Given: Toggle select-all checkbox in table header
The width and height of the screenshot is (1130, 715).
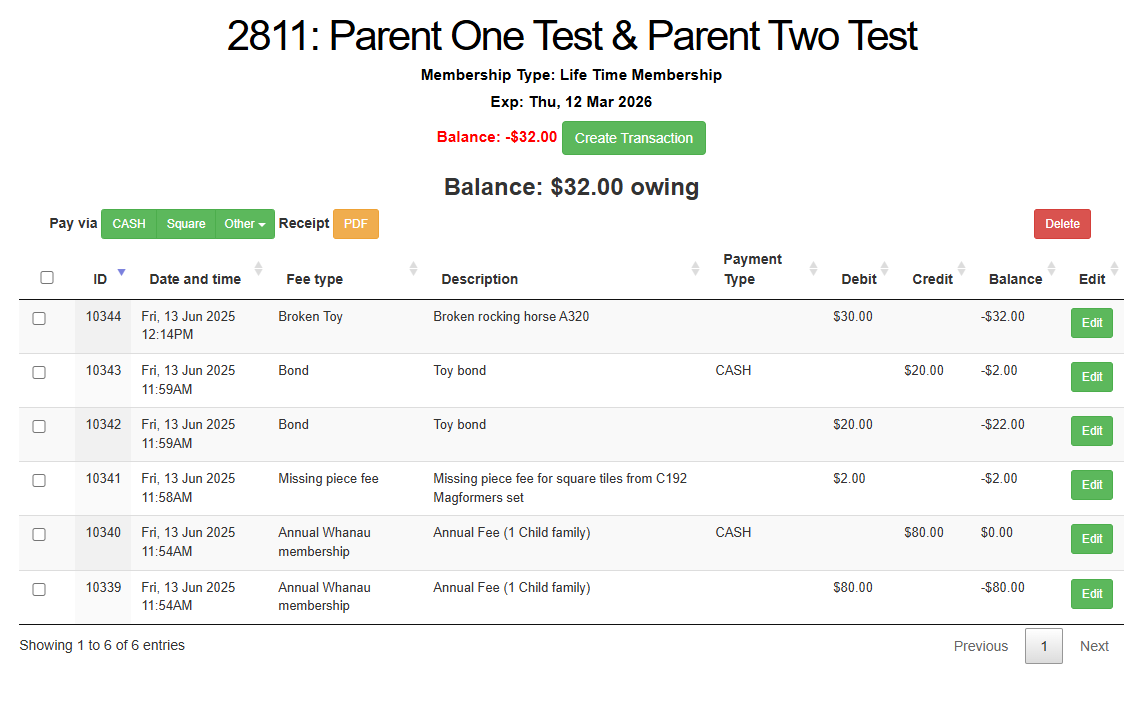Looking at the screenshot, I should (47, 277).
